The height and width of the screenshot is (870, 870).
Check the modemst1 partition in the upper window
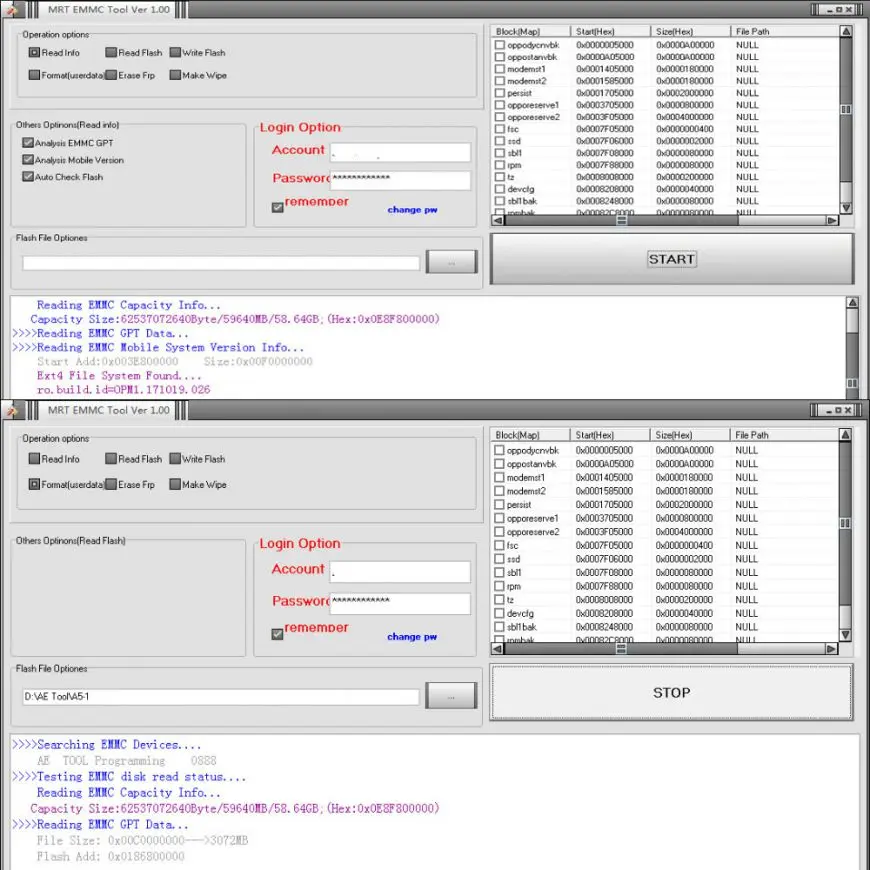coord(500,69)
